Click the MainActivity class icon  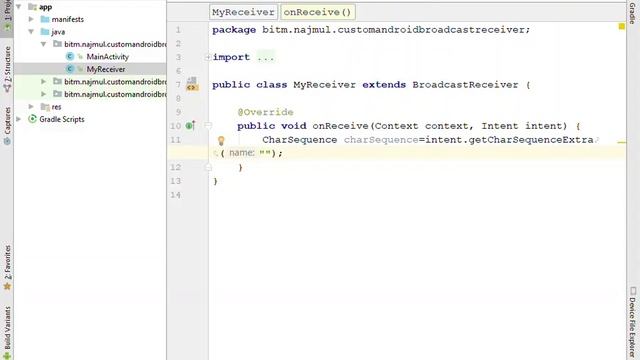[x=70, y=57]
